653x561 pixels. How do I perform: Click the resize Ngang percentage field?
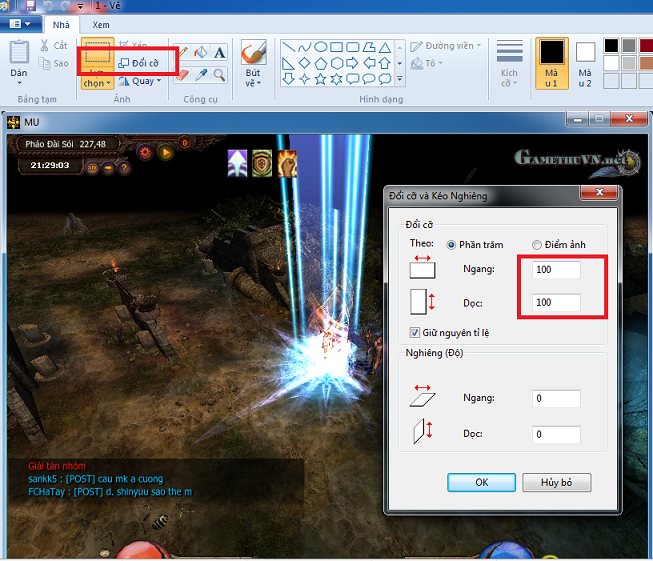[x=556, y=269]
